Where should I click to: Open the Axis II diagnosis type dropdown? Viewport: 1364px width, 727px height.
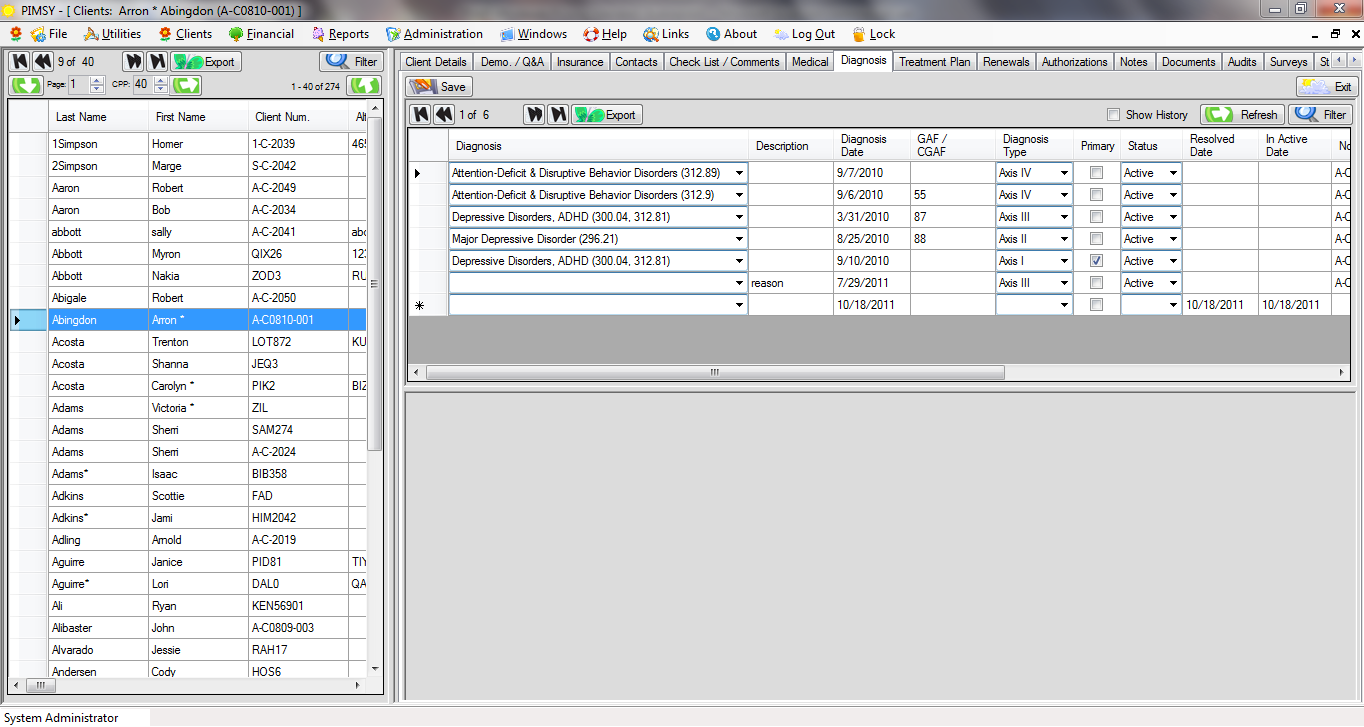click(1064, 239)
